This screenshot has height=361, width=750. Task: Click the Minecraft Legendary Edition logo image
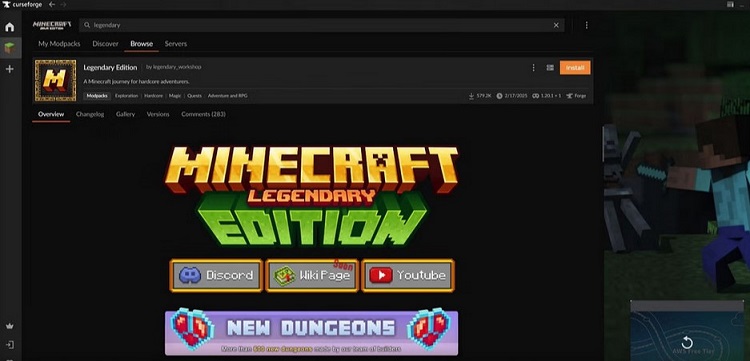click(x=311, y=197)
